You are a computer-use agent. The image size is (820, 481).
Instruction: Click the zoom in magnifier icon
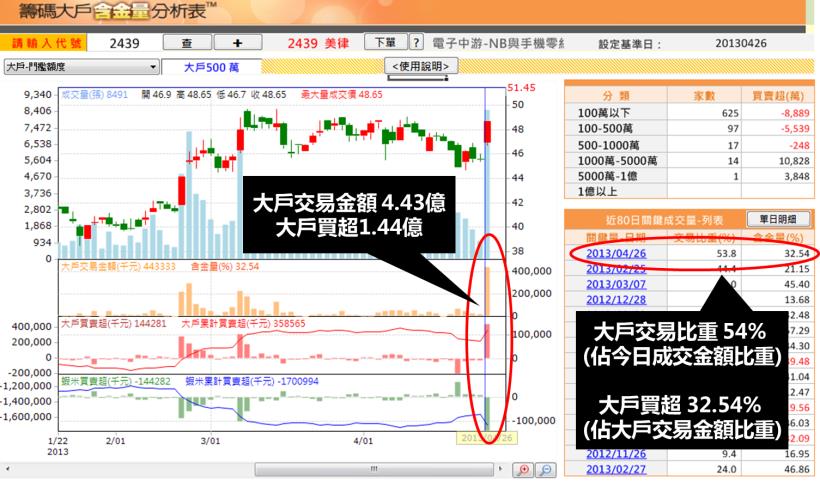(x=522, y=470)
